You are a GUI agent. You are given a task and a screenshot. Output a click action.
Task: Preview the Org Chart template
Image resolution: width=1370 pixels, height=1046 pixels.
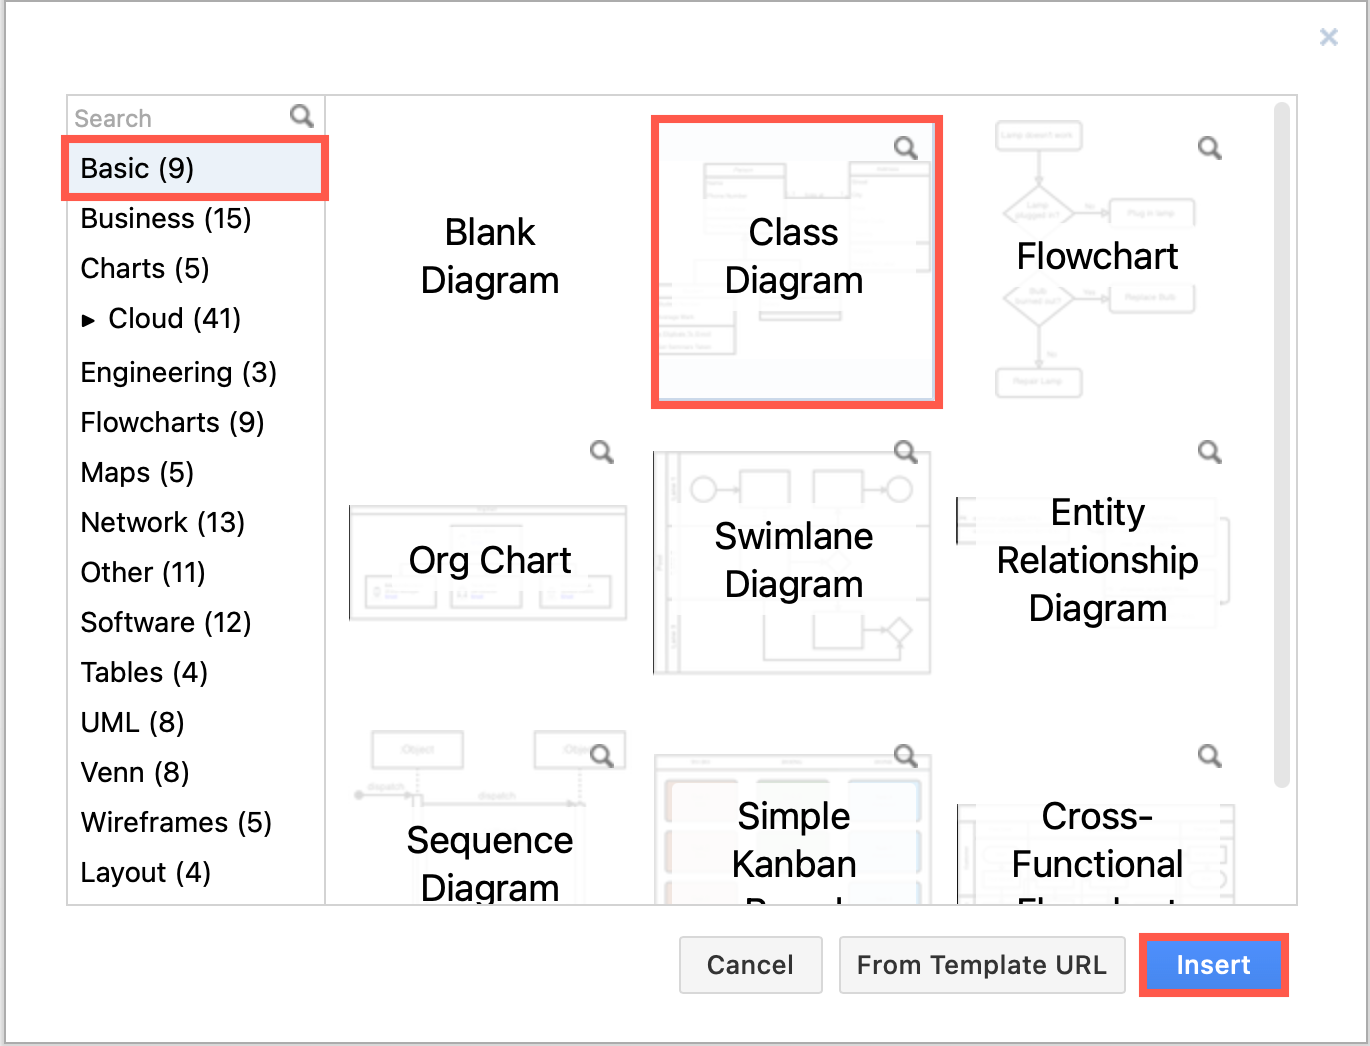(x=601, y=451)
